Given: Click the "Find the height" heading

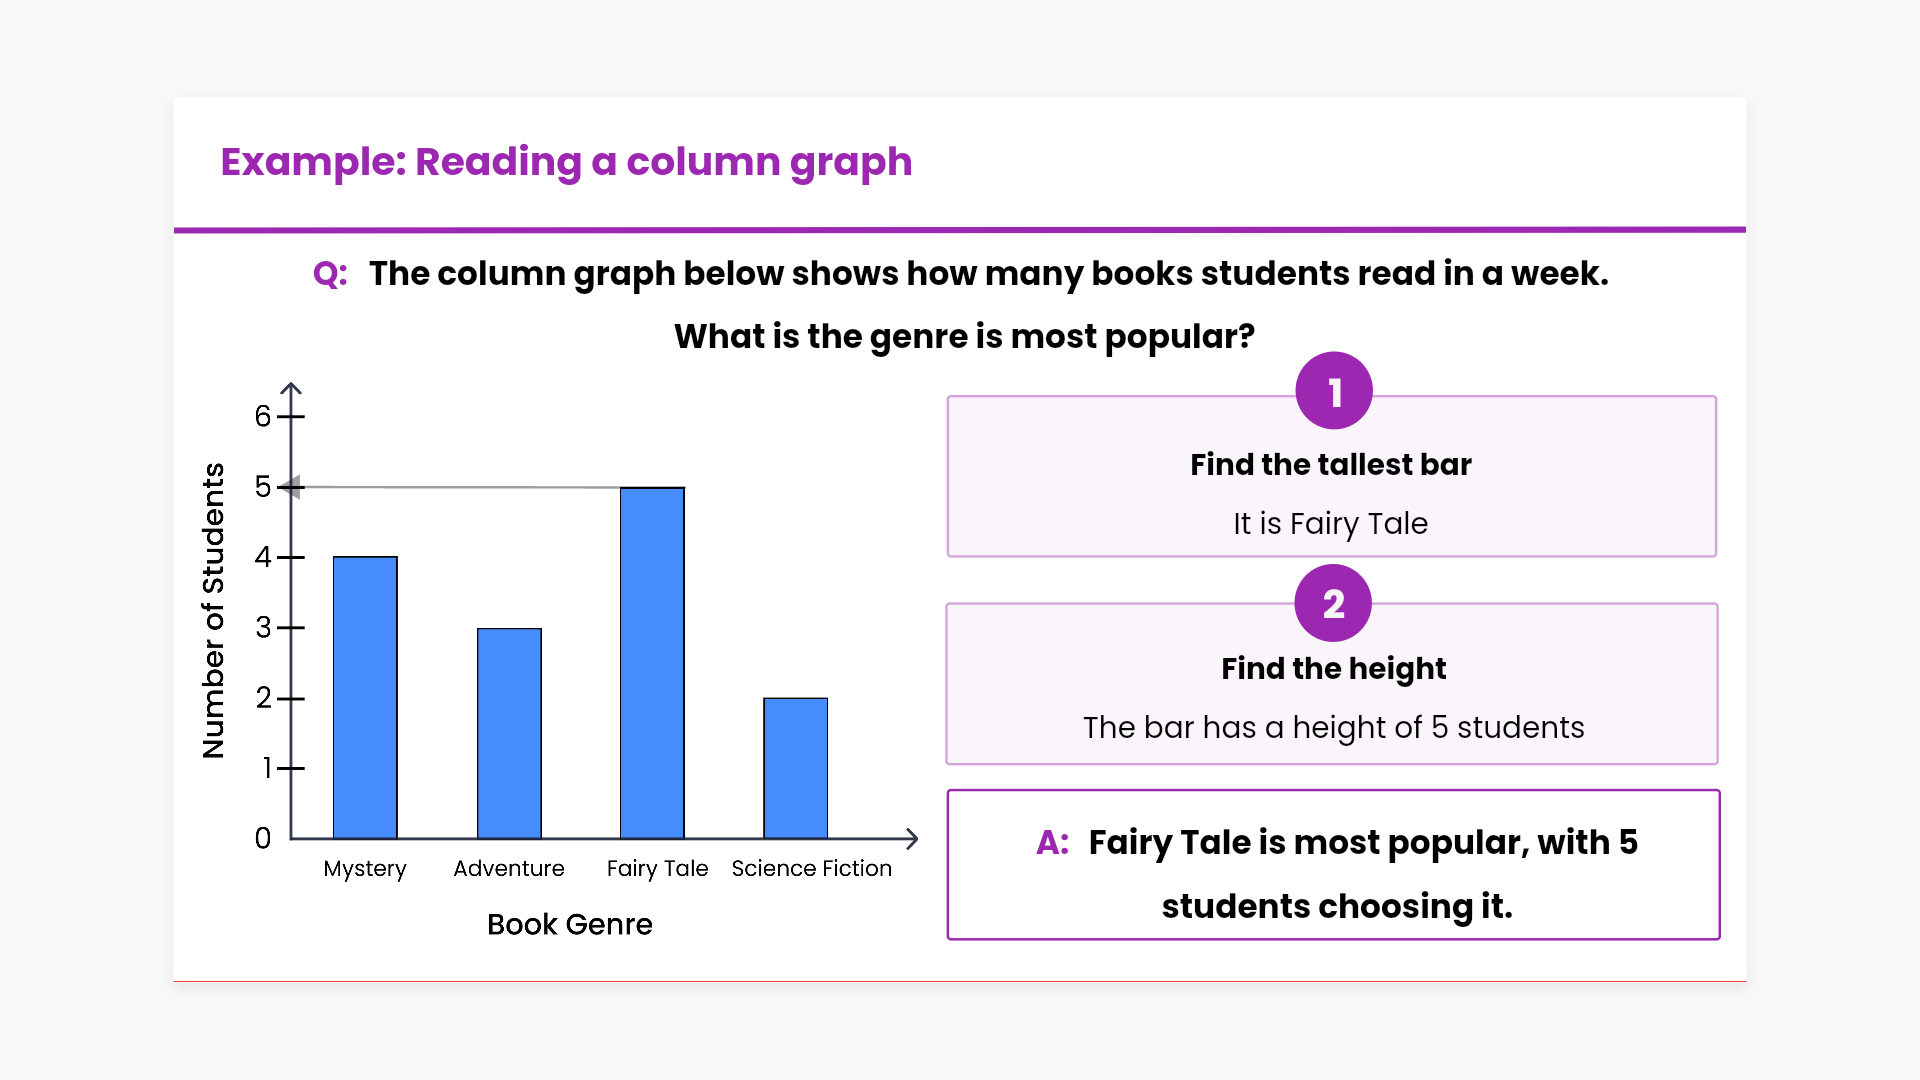Looking at the screenshot, I should (1333, 669).
